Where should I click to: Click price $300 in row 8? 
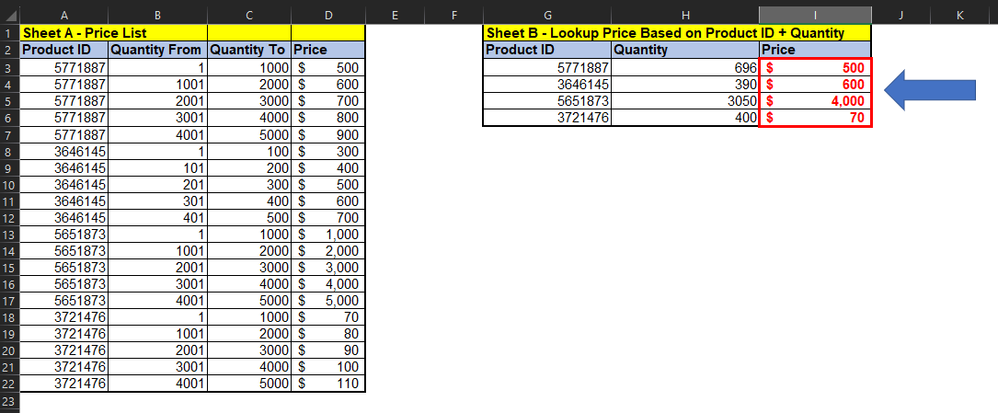[328, 151]
